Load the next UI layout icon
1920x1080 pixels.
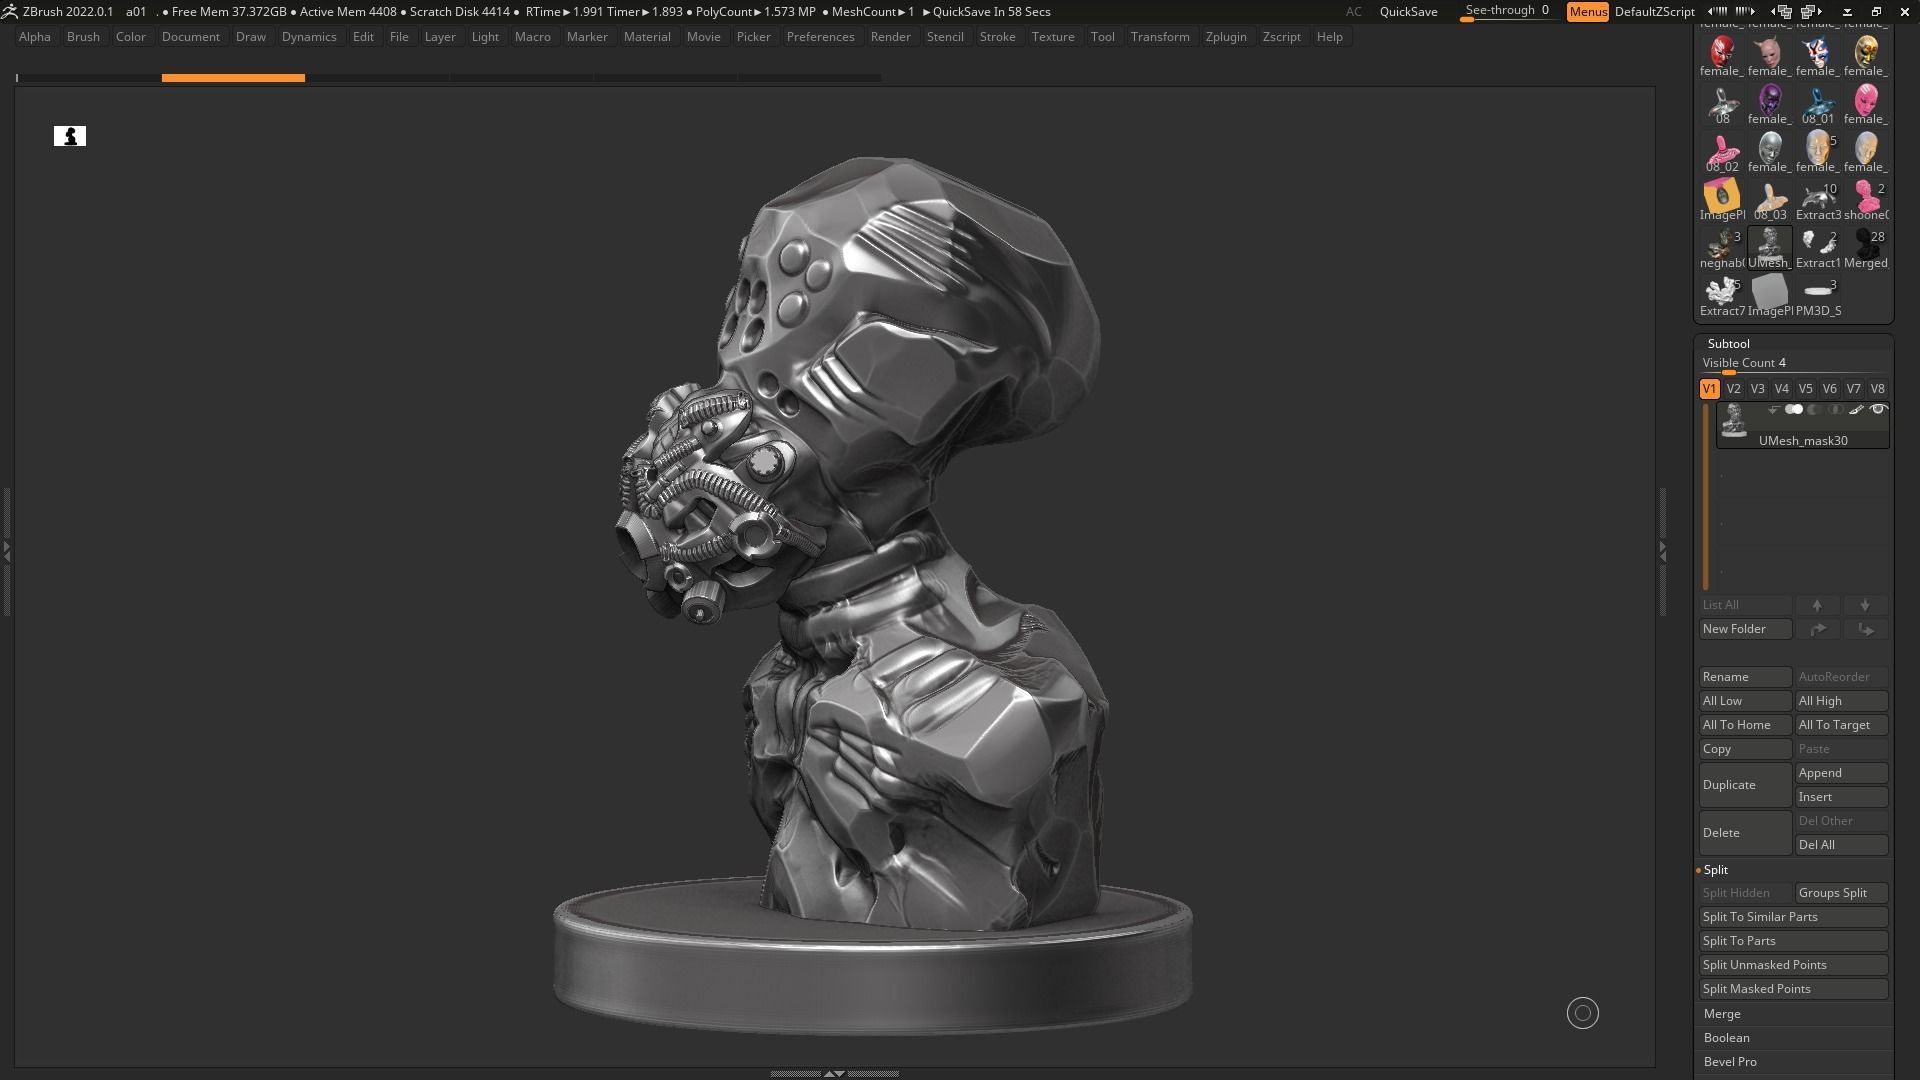click(1811, 12)
